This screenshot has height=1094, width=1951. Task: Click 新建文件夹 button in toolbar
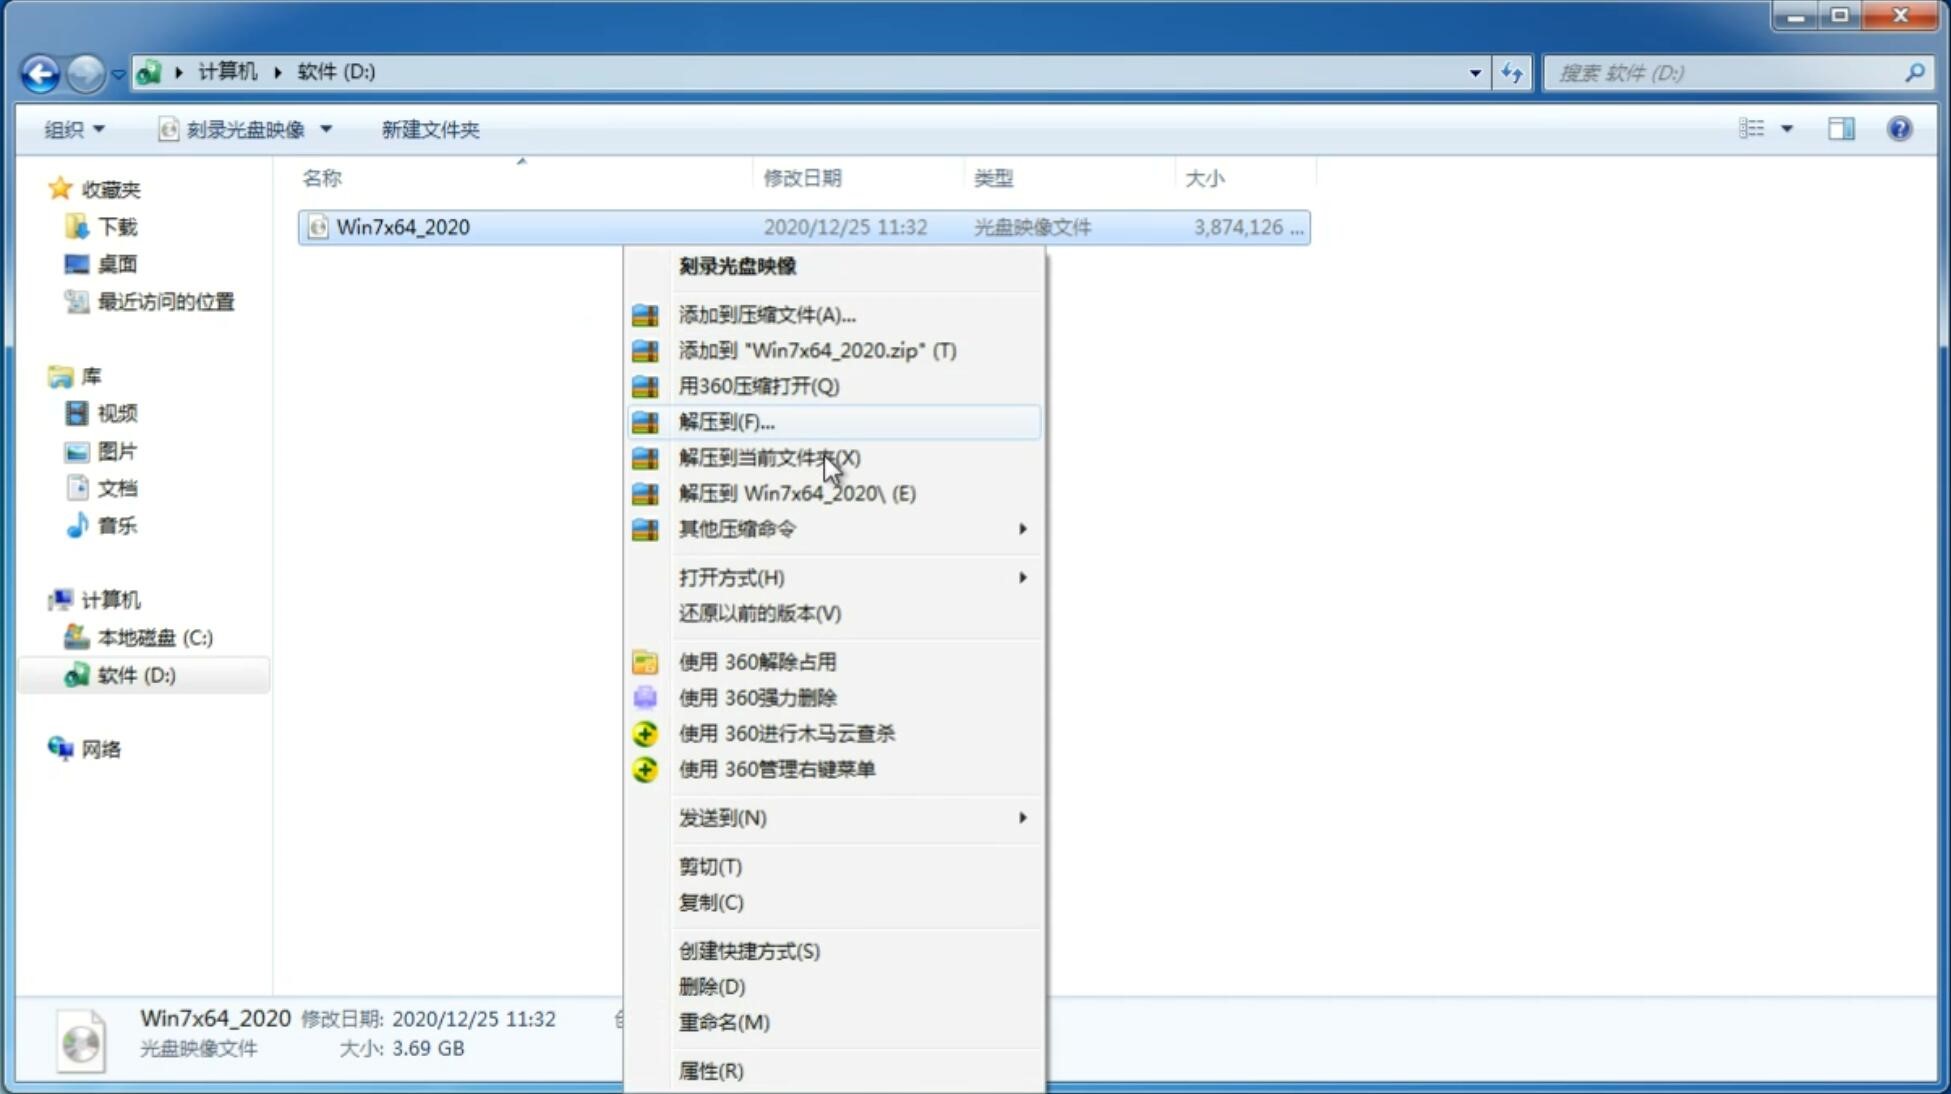point(429,129)
